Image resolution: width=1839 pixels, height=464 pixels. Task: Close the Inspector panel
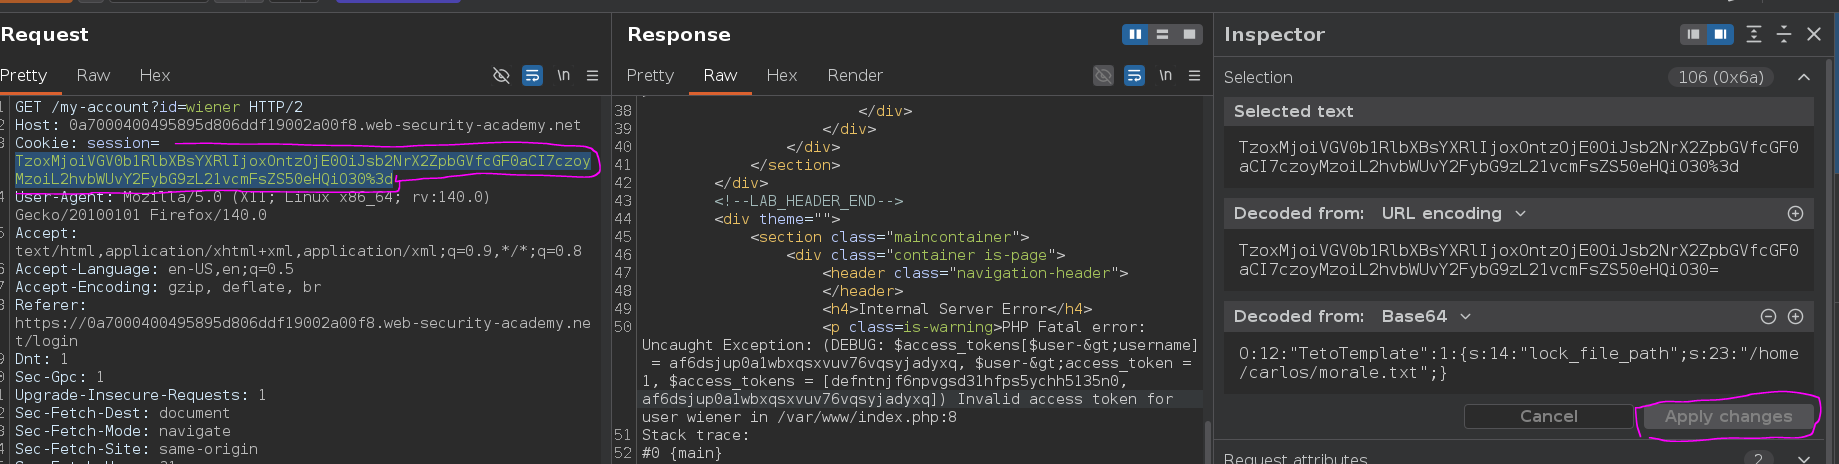[x=1814, y=34]
